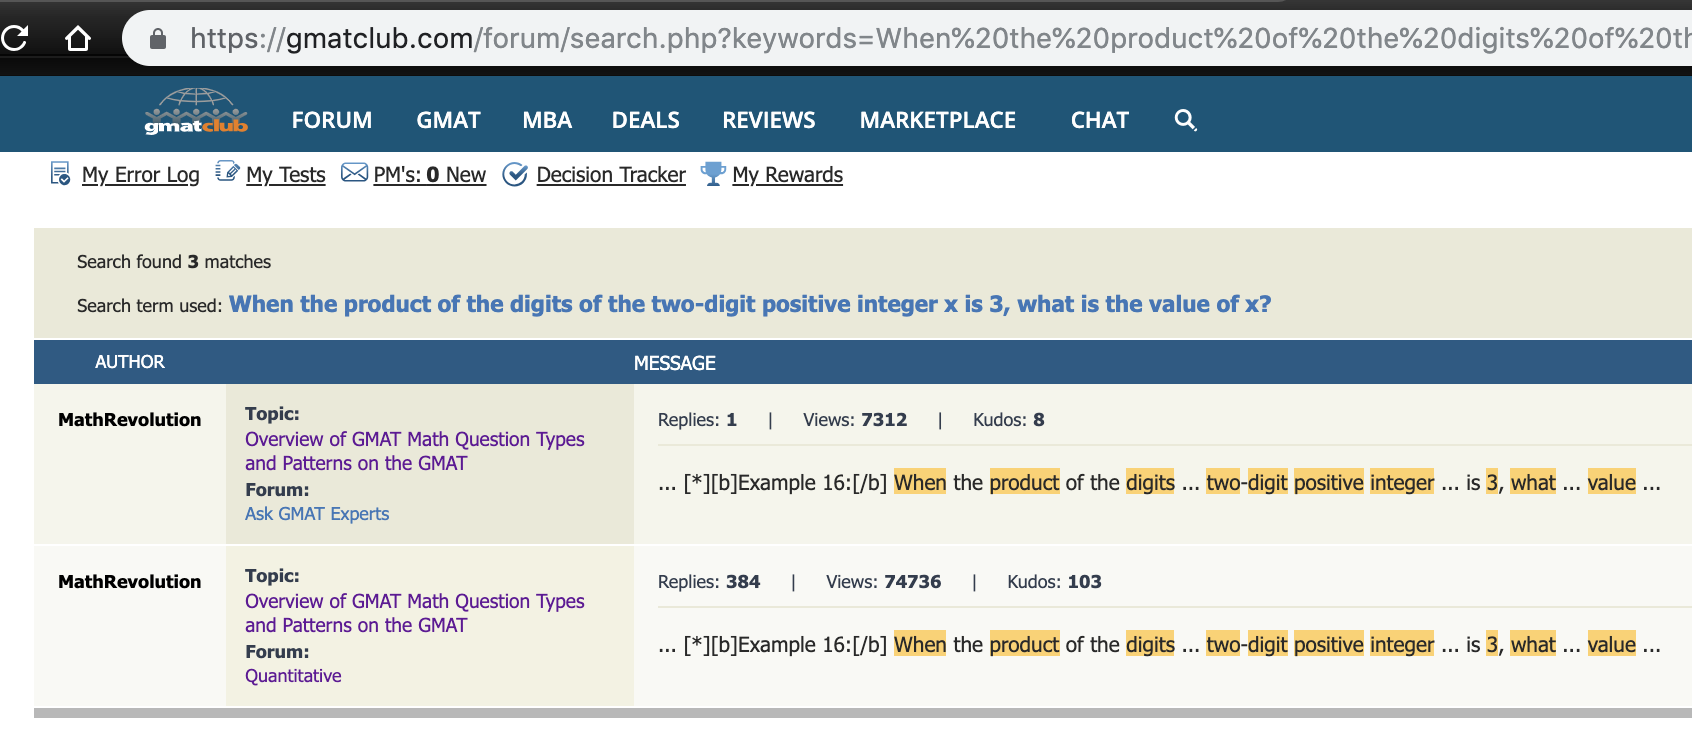Screen dimensions: 1692x748
Task: Open topic link in Quantitative forum result
Action: click(415, 613)
